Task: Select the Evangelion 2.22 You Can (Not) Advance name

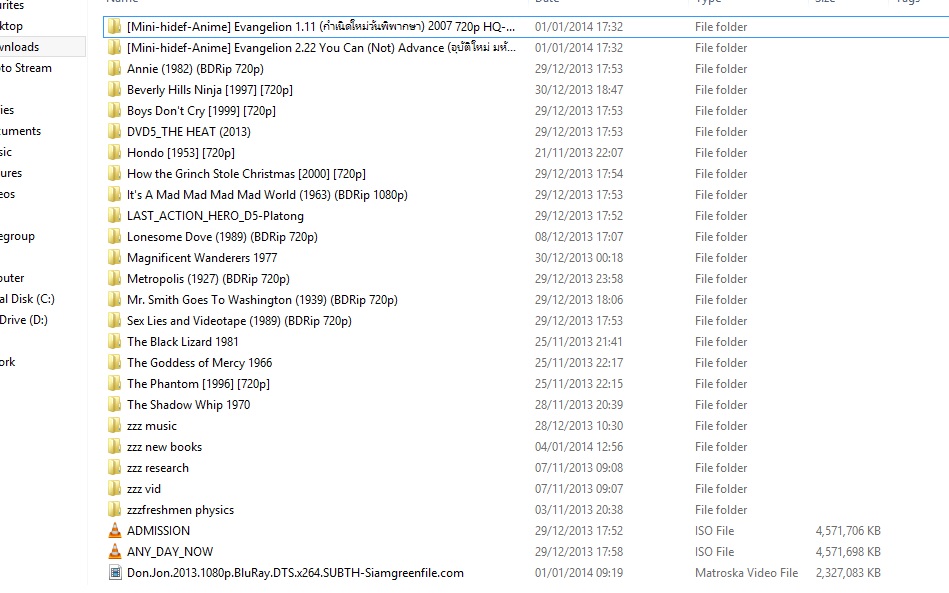Action: click(321, 47)
